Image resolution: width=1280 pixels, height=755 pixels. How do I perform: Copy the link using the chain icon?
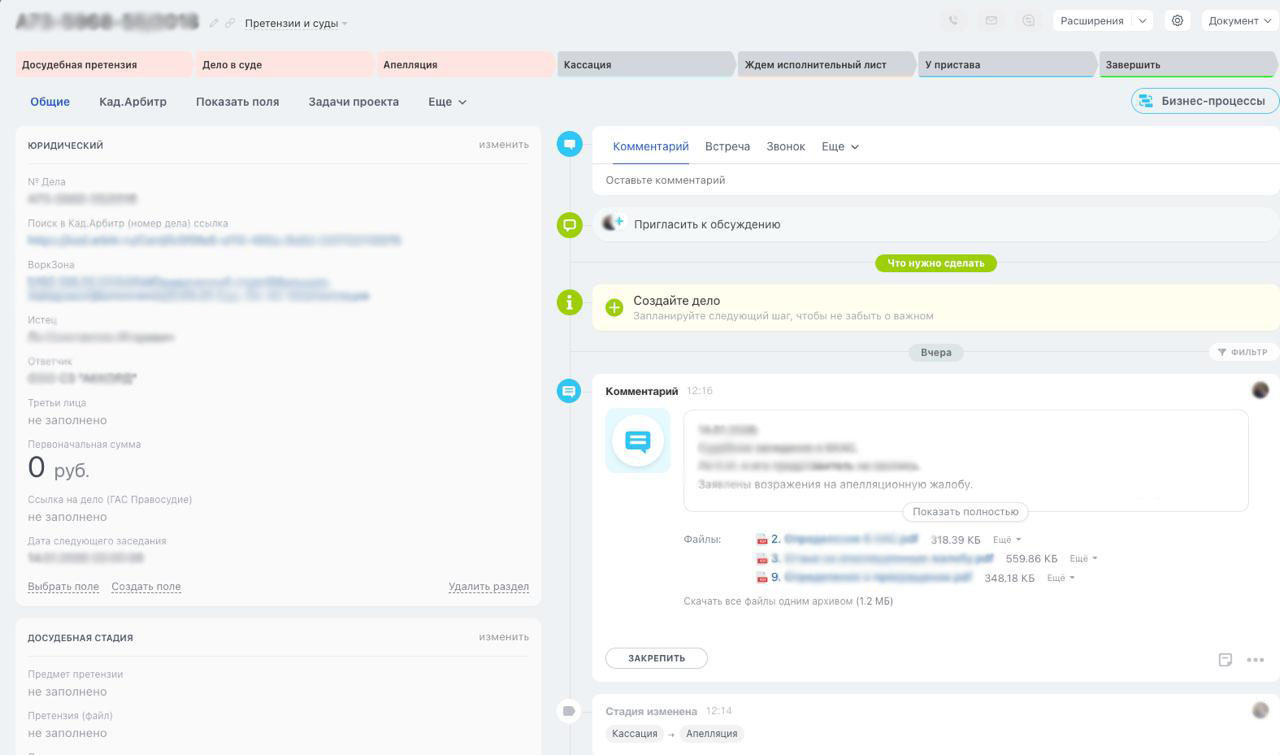[230, 23]
